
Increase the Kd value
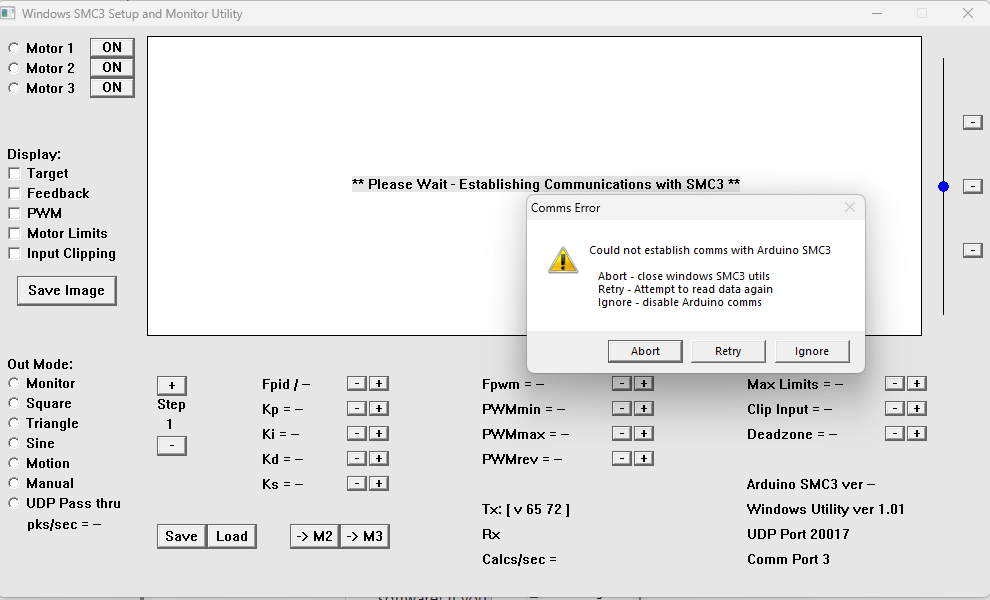[379, 459]
